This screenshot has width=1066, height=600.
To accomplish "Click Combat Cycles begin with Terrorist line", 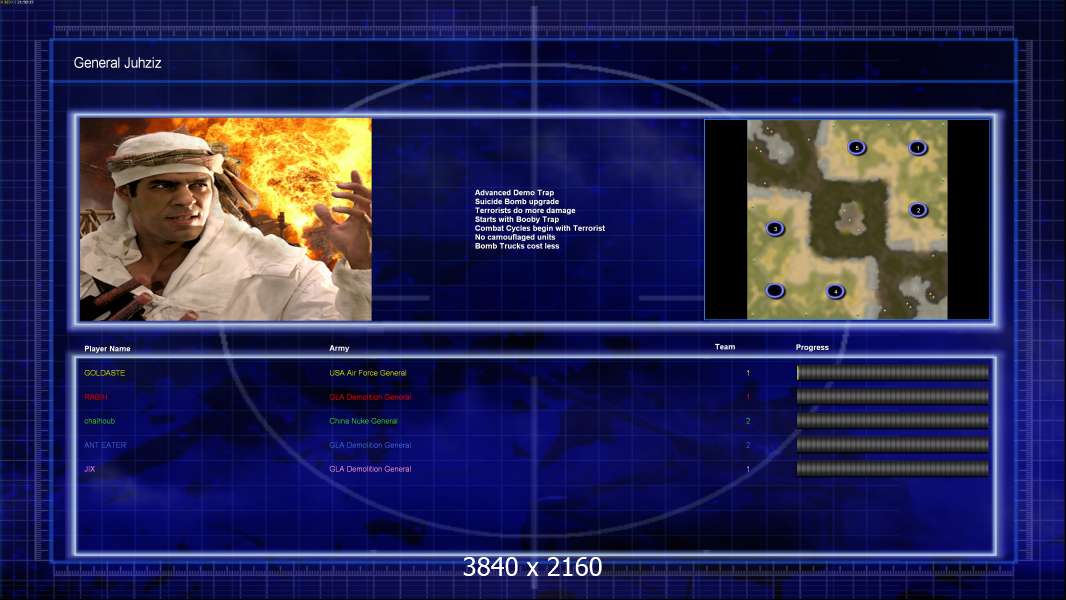I will pyautogui.click(x=540, y=228).
